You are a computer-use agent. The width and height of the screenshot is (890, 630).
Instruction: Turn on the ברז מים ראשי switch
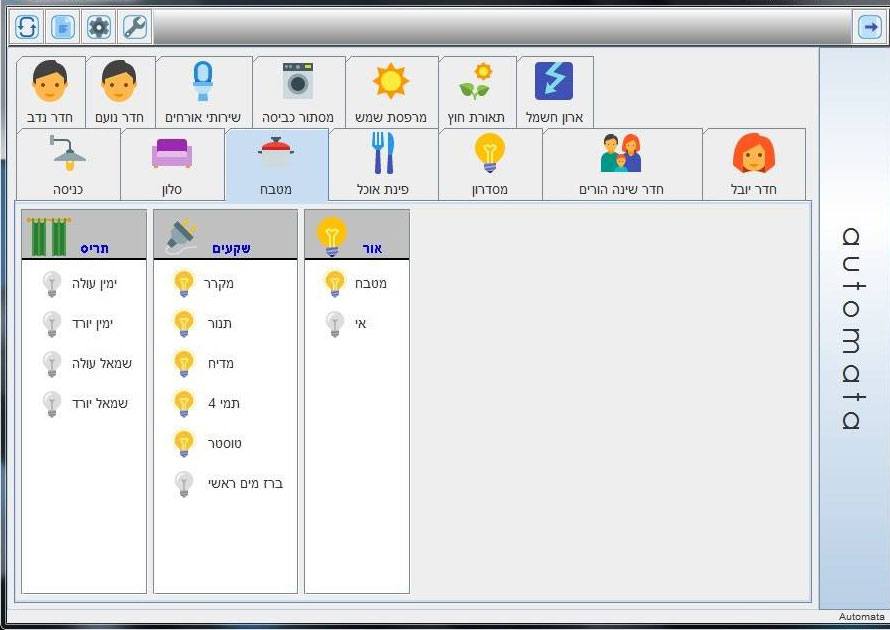[x=183, y=484]
